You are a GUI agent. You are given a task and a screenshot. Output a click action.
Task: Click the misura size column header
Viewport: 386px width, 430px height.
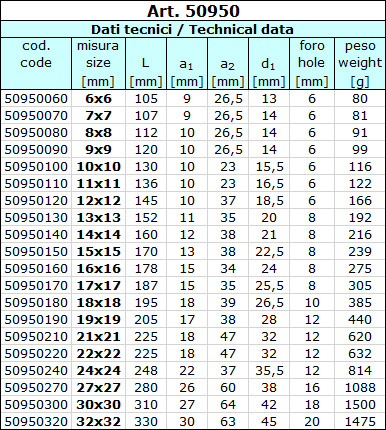[x=98, y=63]
